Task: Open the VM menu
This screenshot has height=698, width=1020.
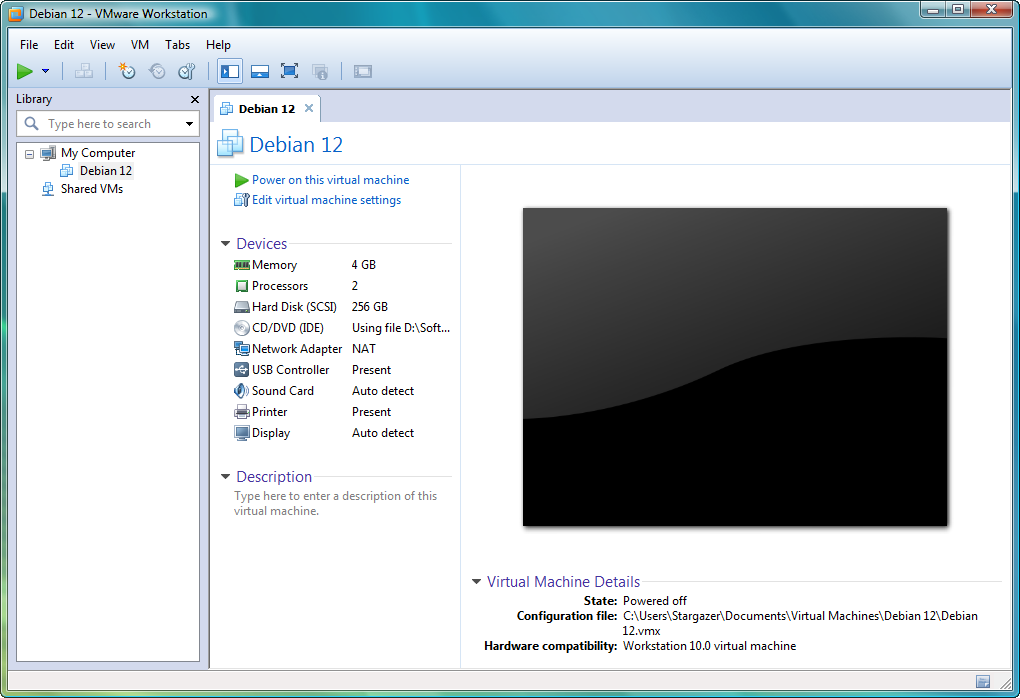Action: tap(140, 45)
